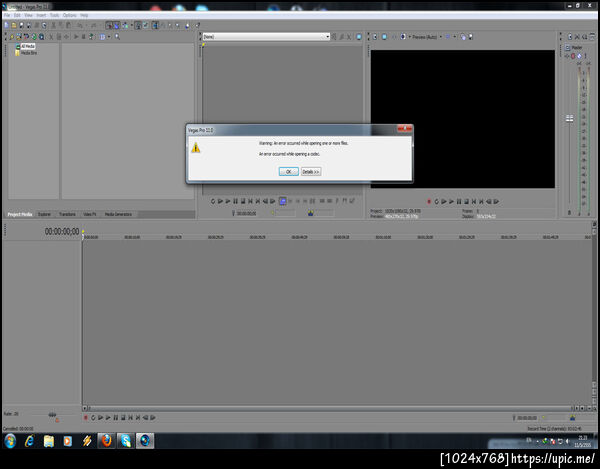Open the Insert menu
The image size is (600, 469).
point(41,15)
